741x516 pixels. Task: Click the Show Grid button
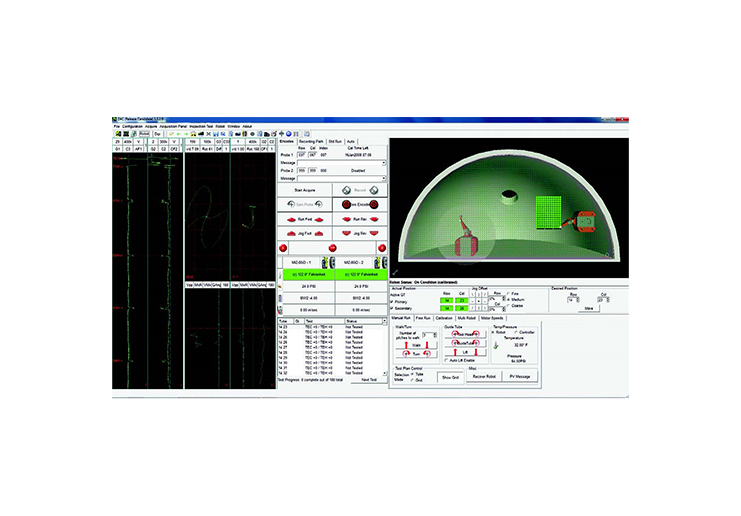click(x=450, y=377)
